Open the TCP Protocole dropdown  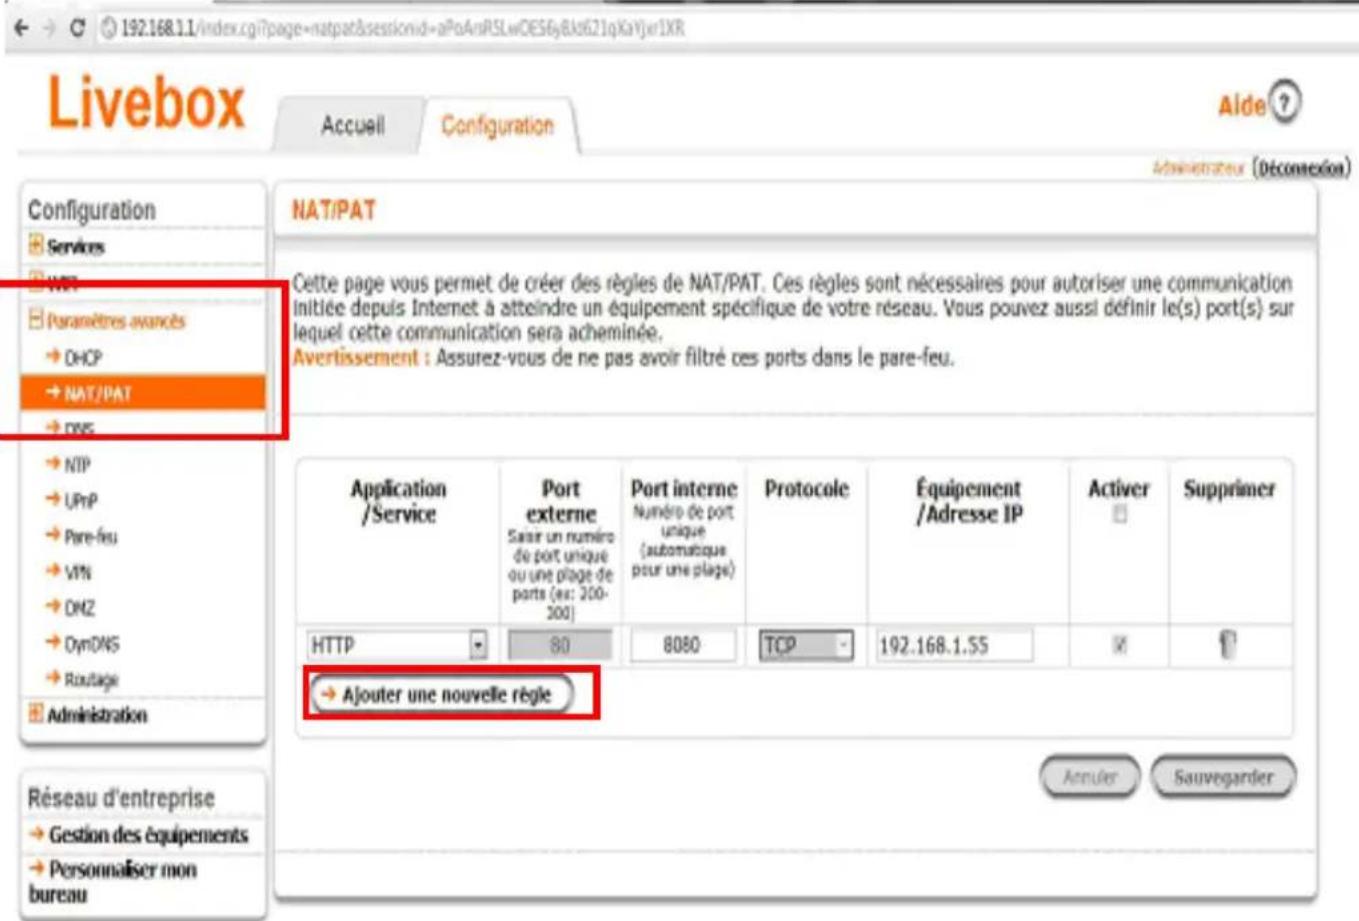pos(806,645)
